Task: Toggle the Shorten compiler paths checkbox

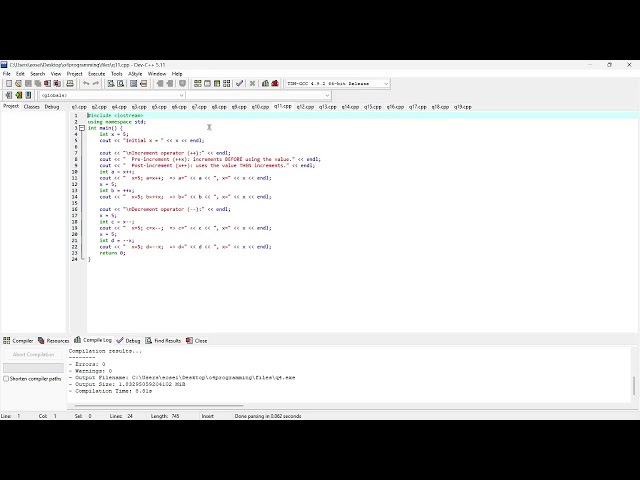Action: click(x=6, y=379)
